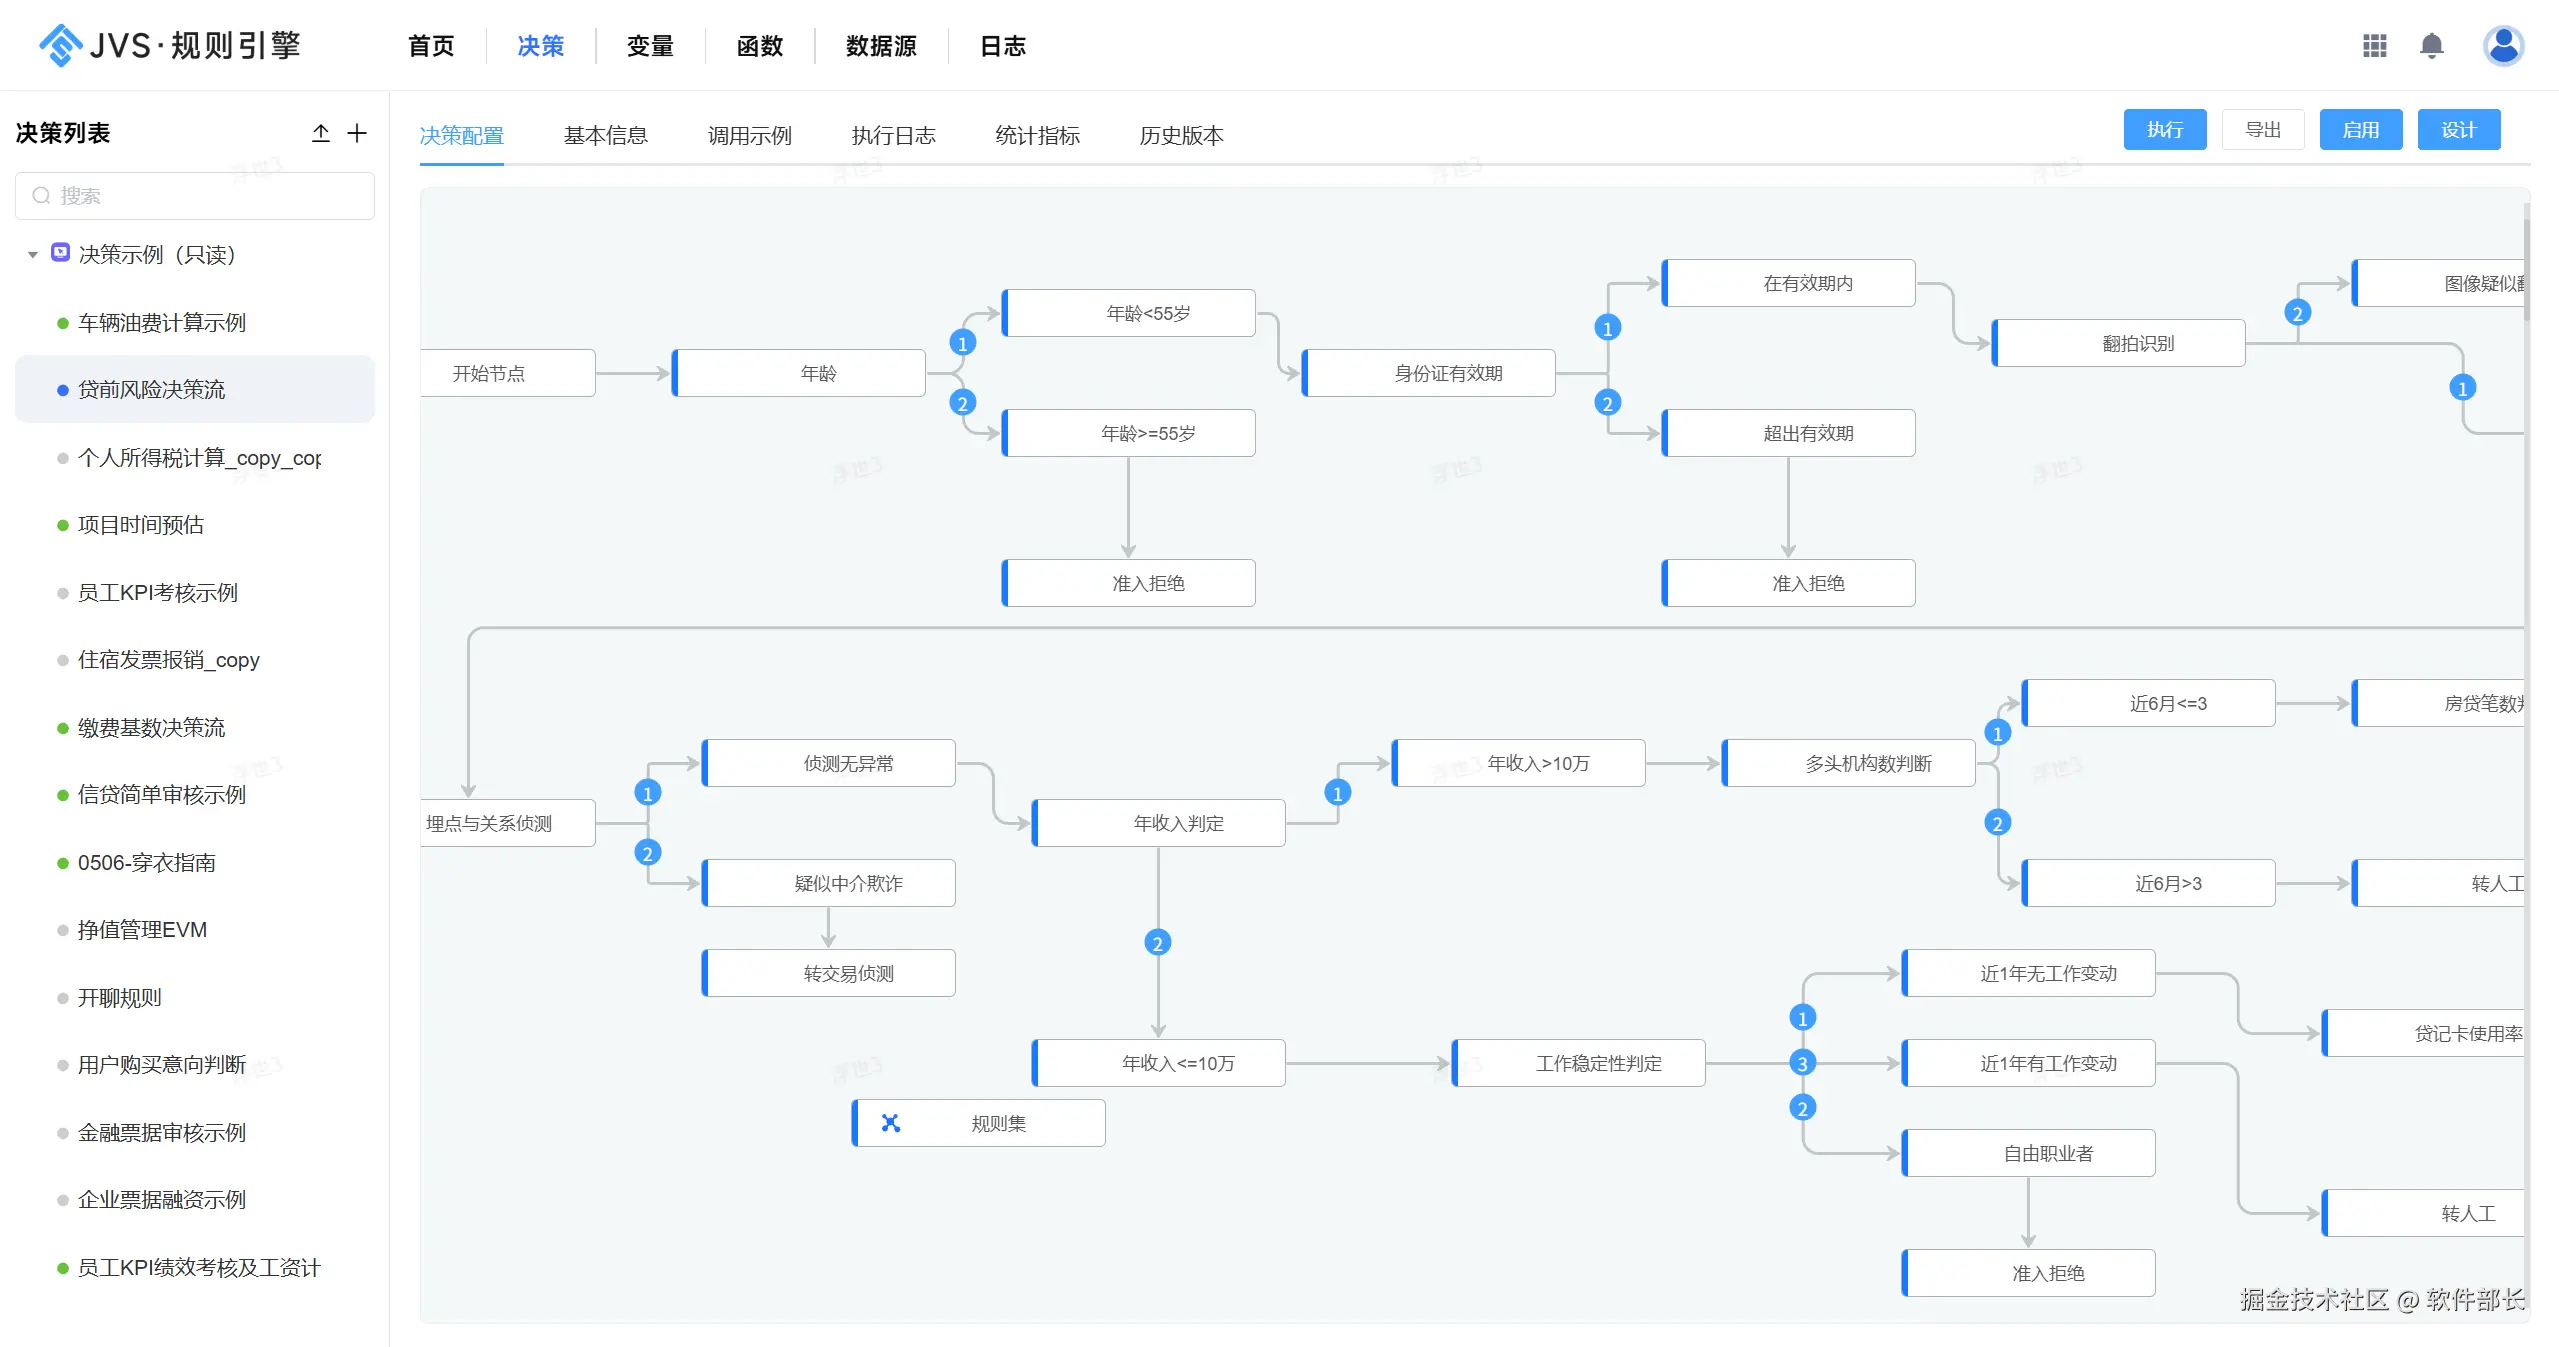Click the plus icon to add decision
Viewport: 2559px width, 1347px height.
(x=357, y=133)
